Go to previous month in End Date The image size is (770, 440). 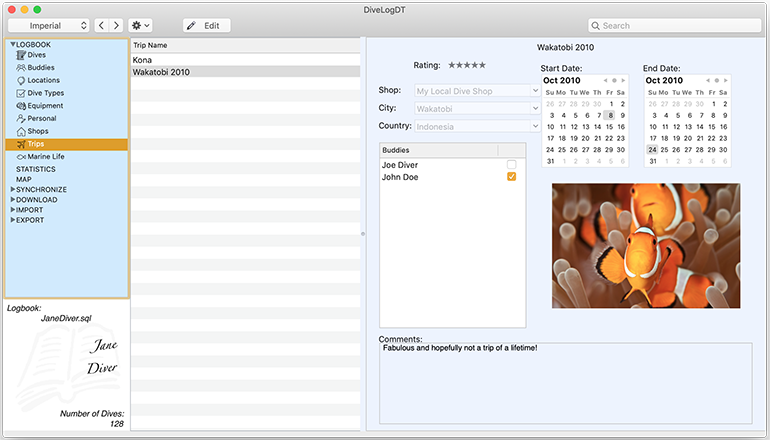[708, 81]
